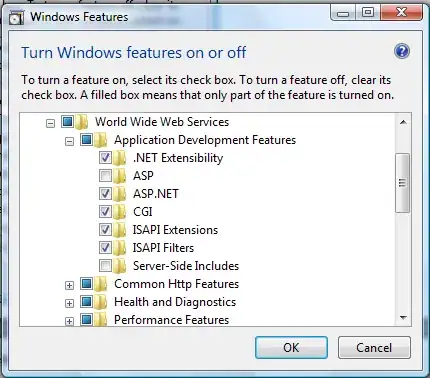Select the Application Development Features label
This screenshot has width=430, height=378.
tap(205, 140)
